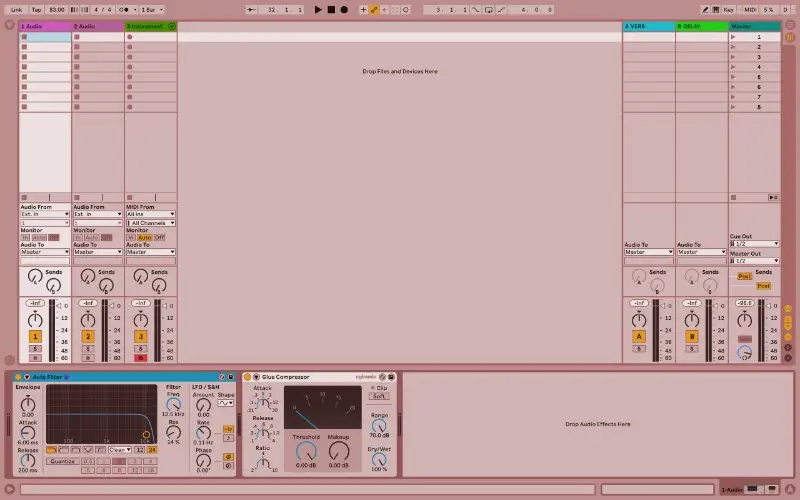Screen dimensions: 800x500
Task: Solo track 1 Audio
Action: [36, 348]
